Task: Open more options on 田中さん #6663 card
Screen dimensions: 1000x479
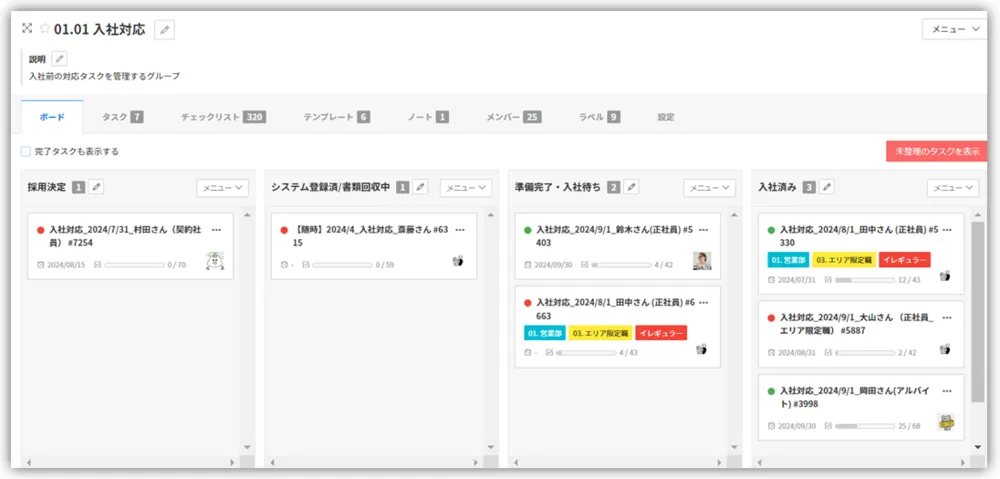Action: [x=703, y=303]
